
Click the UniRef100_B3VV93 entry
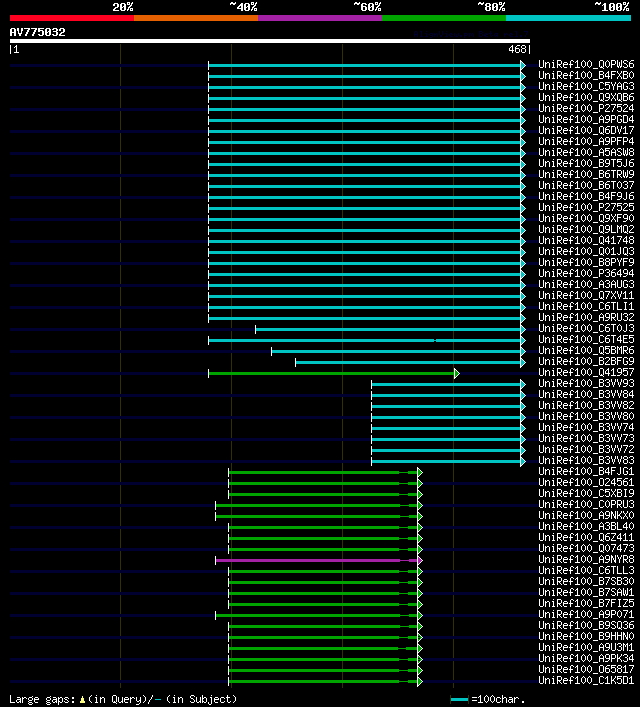click(x=586, y=383)
